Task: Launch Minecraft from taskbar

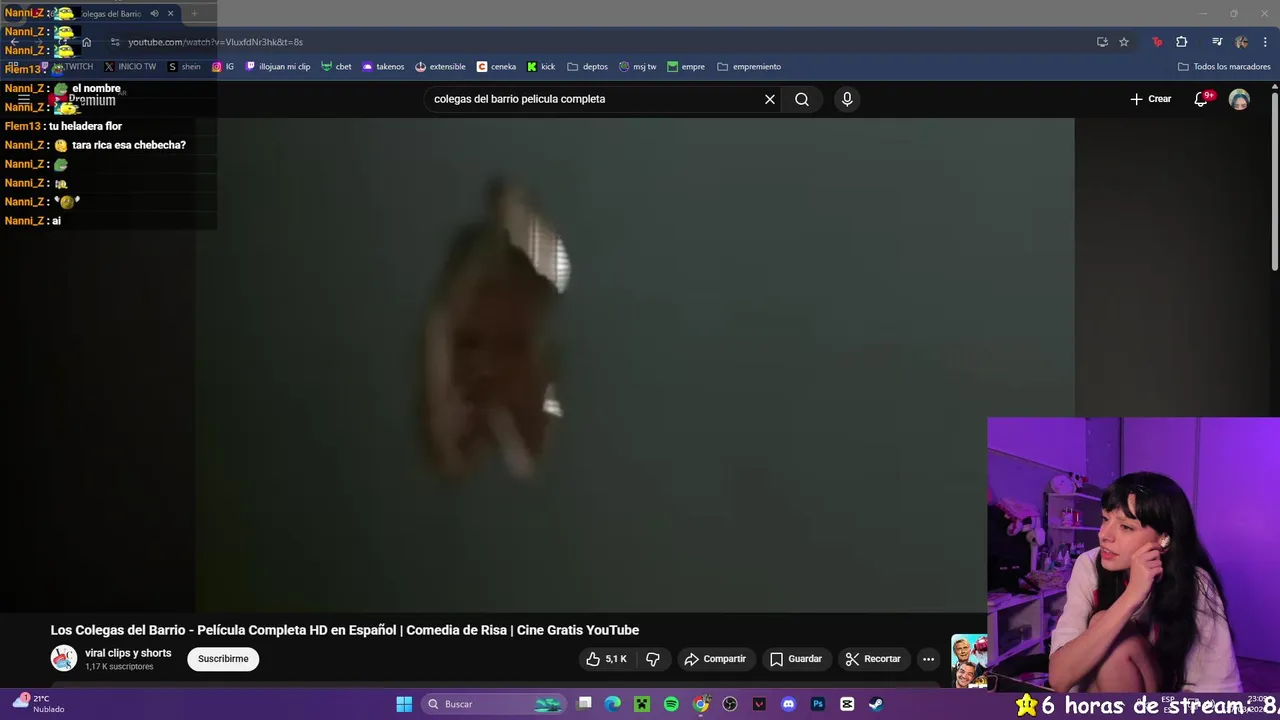Action: click(x=642, y=704)
